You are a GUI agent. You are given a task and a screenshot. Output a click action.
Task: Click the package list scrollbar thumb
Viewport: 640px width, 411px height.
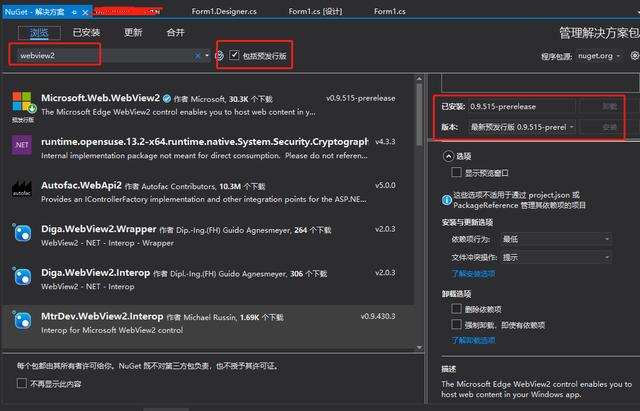[x=419, y=114]
